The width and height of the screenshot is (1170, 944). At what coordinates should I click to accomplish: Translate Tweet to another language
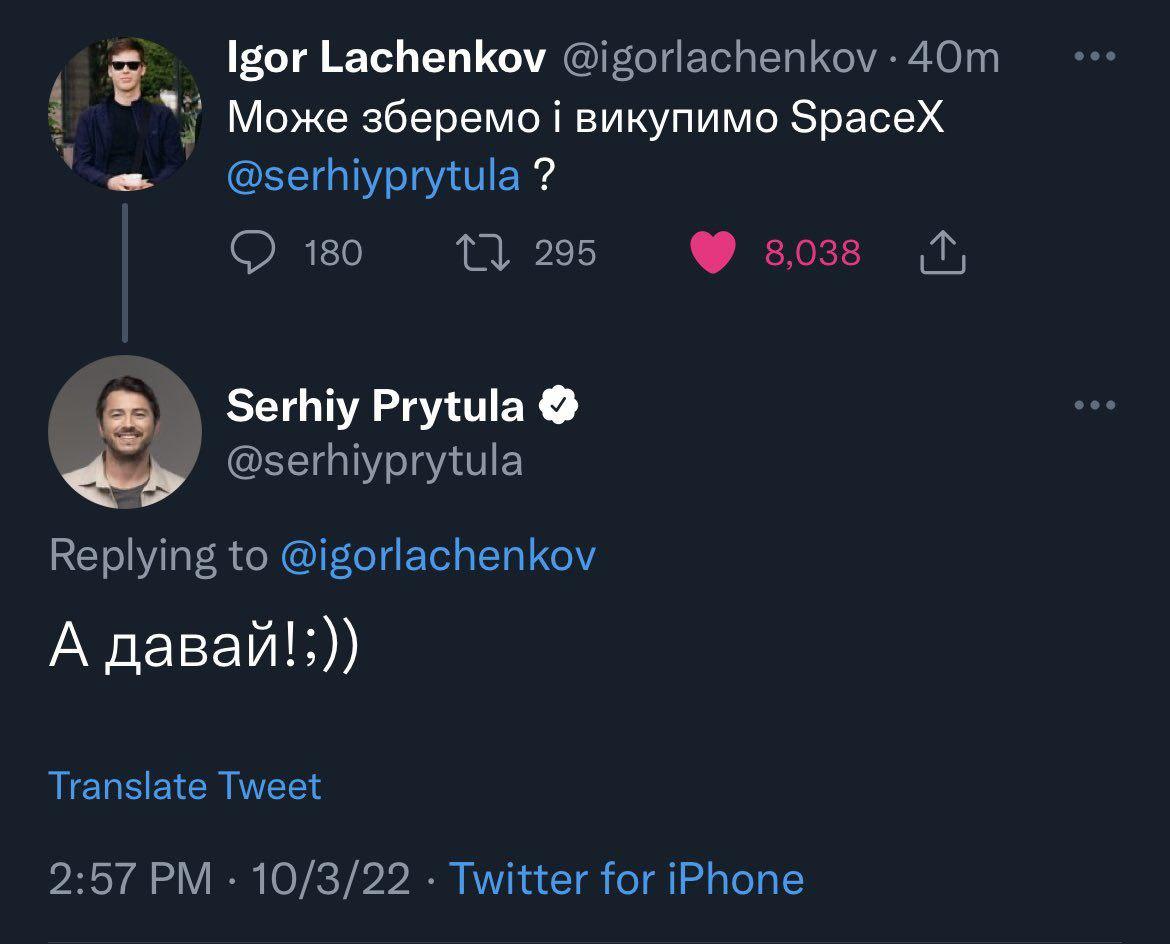tap(185, 786)
